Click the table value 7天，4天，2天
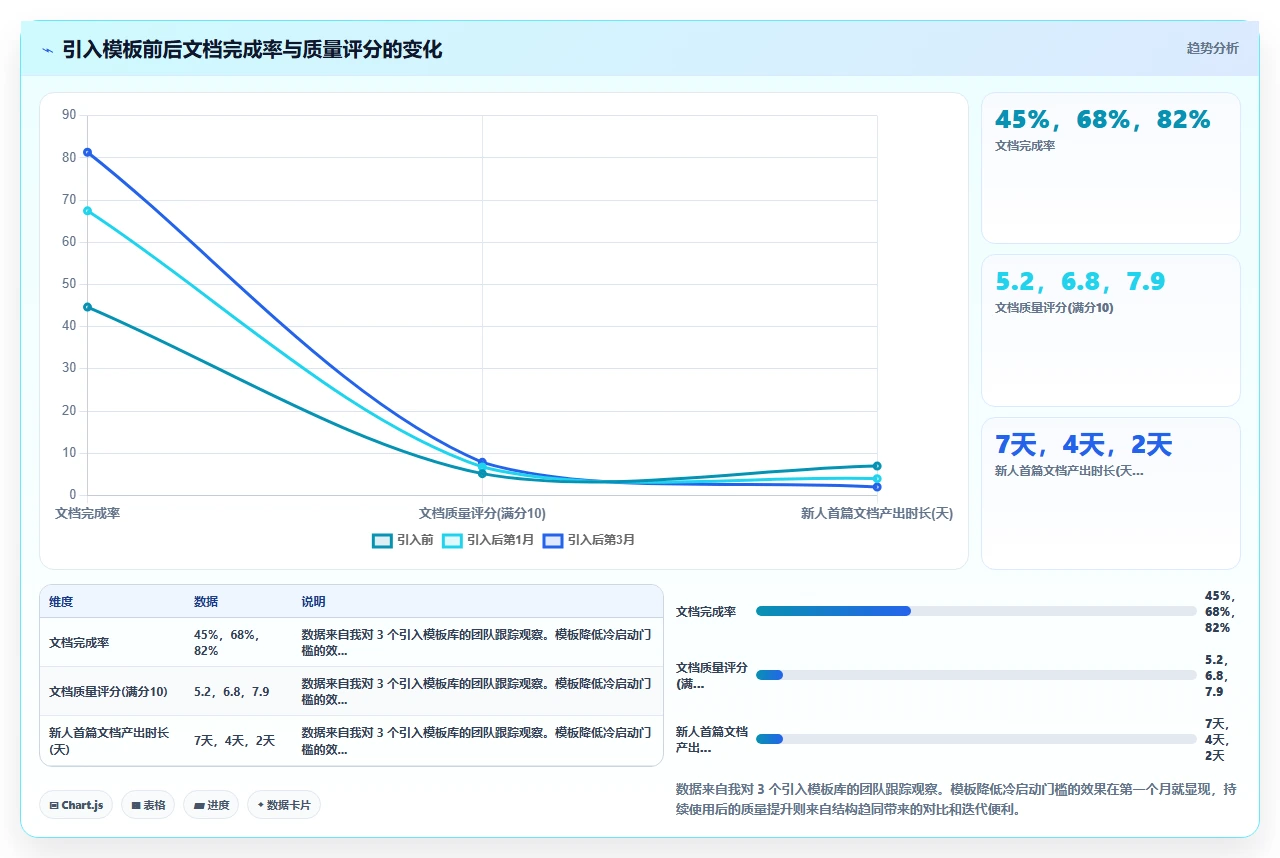1280x858 pixels. point(234,741)
